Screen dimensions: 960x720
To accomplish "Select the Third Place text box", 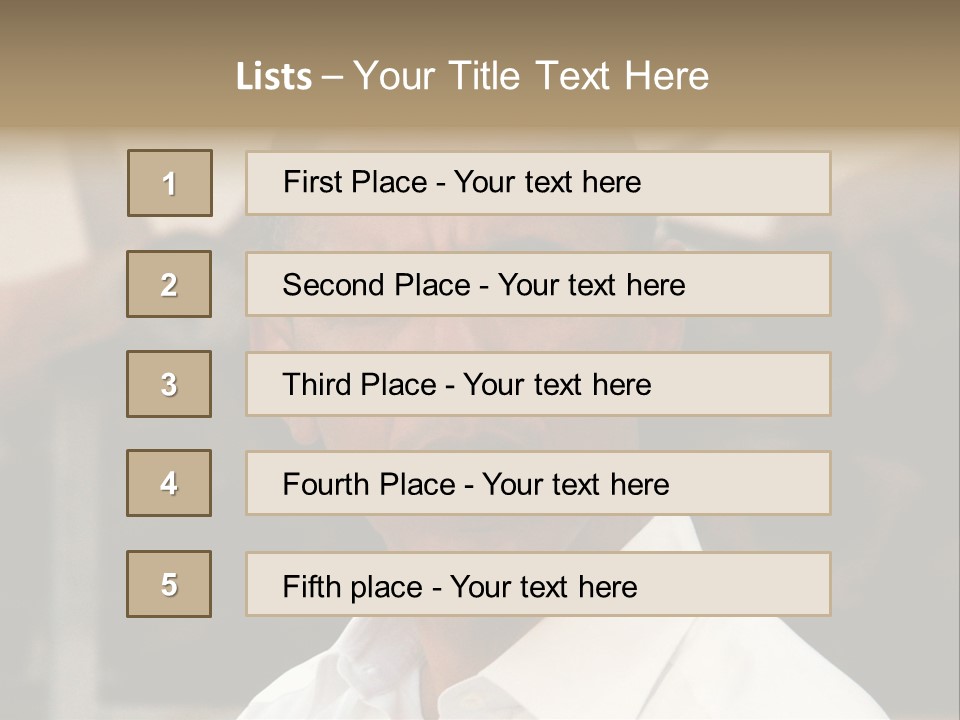I will click(x=538, y=384).
